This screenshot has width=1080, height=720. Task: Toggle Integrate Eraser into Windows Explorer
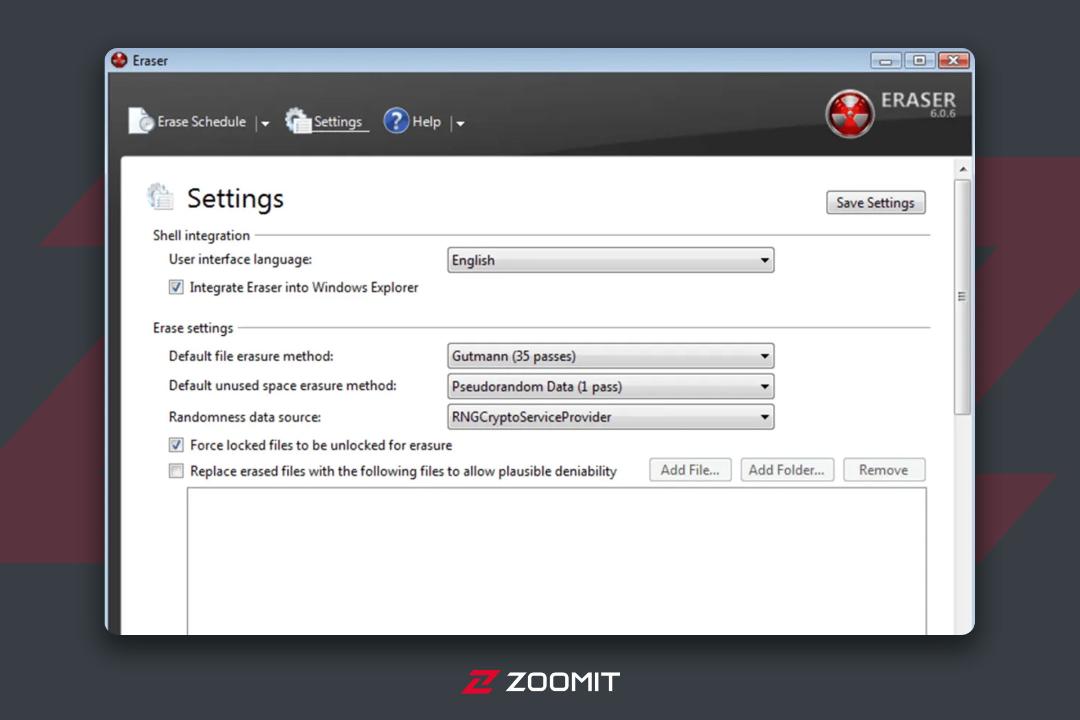coord(176,287)
